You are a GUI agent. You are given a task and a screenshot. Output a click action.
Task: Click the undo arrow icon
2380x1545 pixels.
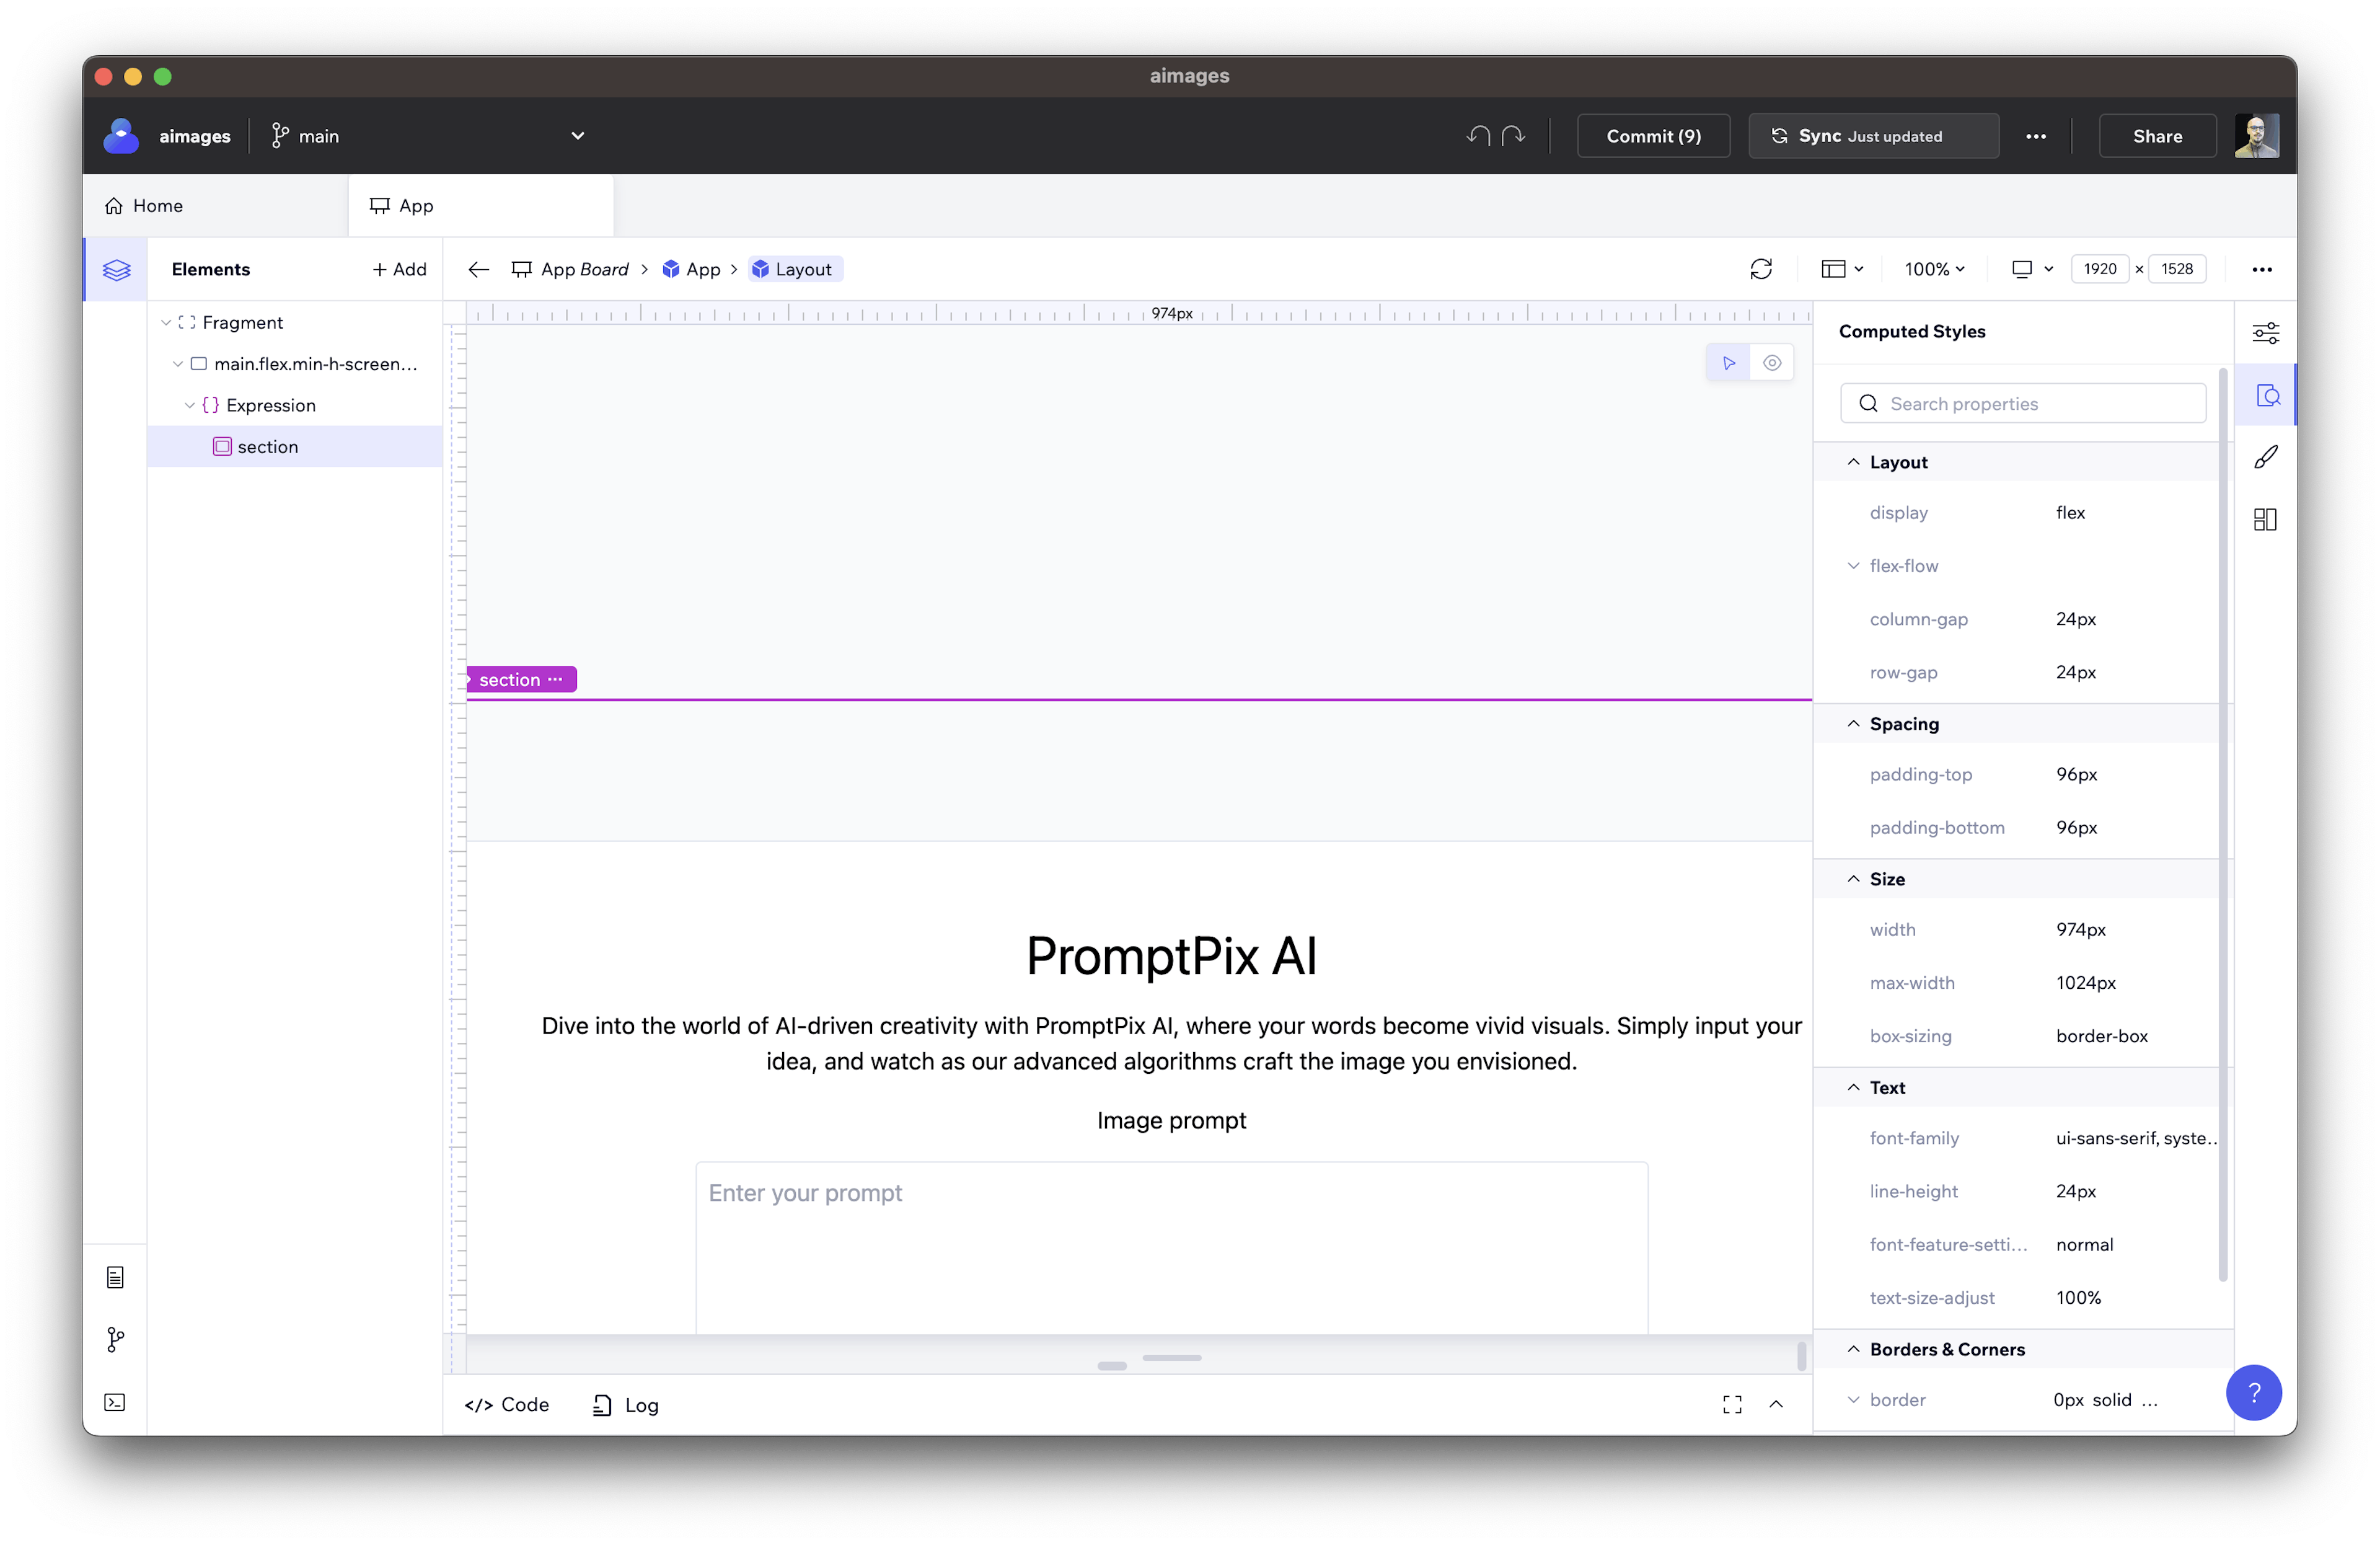(x=1478, y=136)
